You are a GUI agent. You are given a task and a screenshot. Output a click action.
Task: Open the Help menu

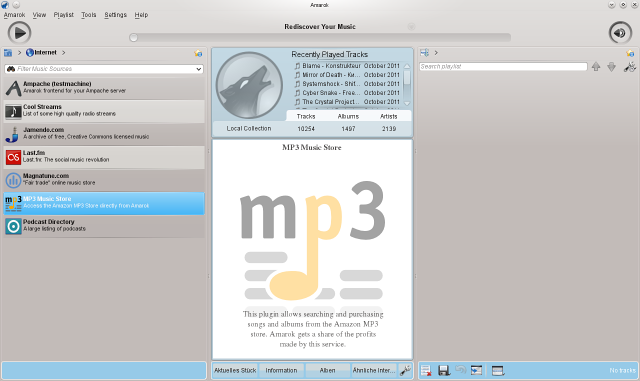pyautogui.click(x=141, y=15)
